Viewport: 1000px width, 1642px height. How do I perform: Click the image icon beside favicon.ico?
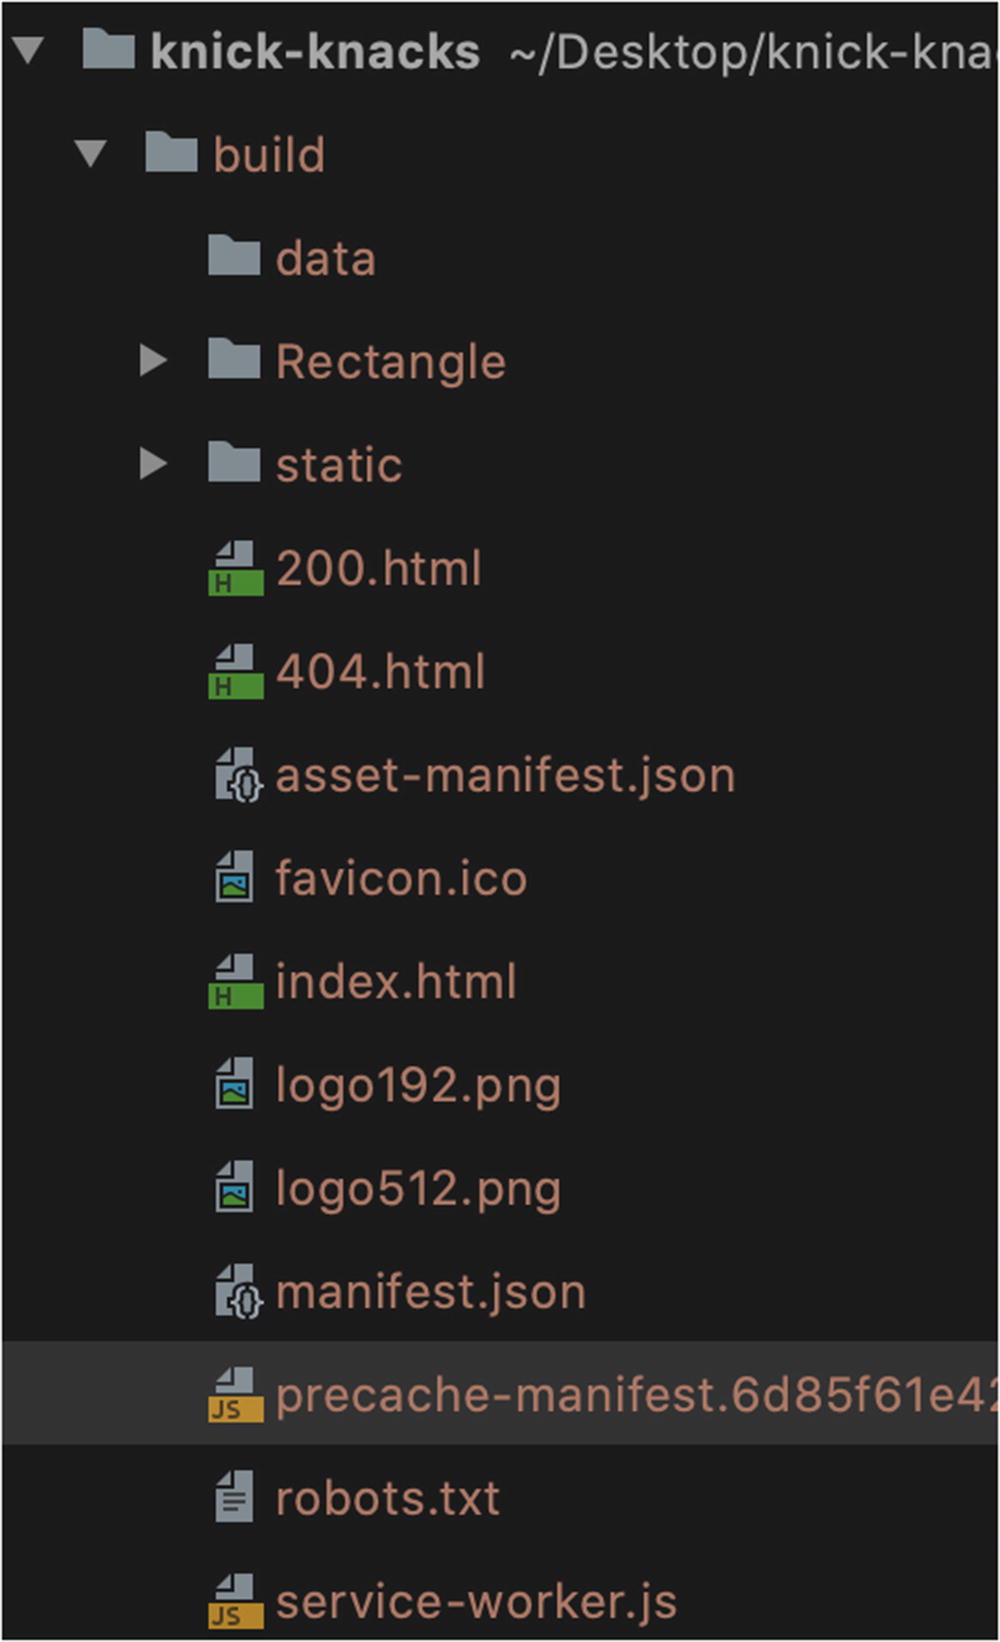click(x=235, y=879)
